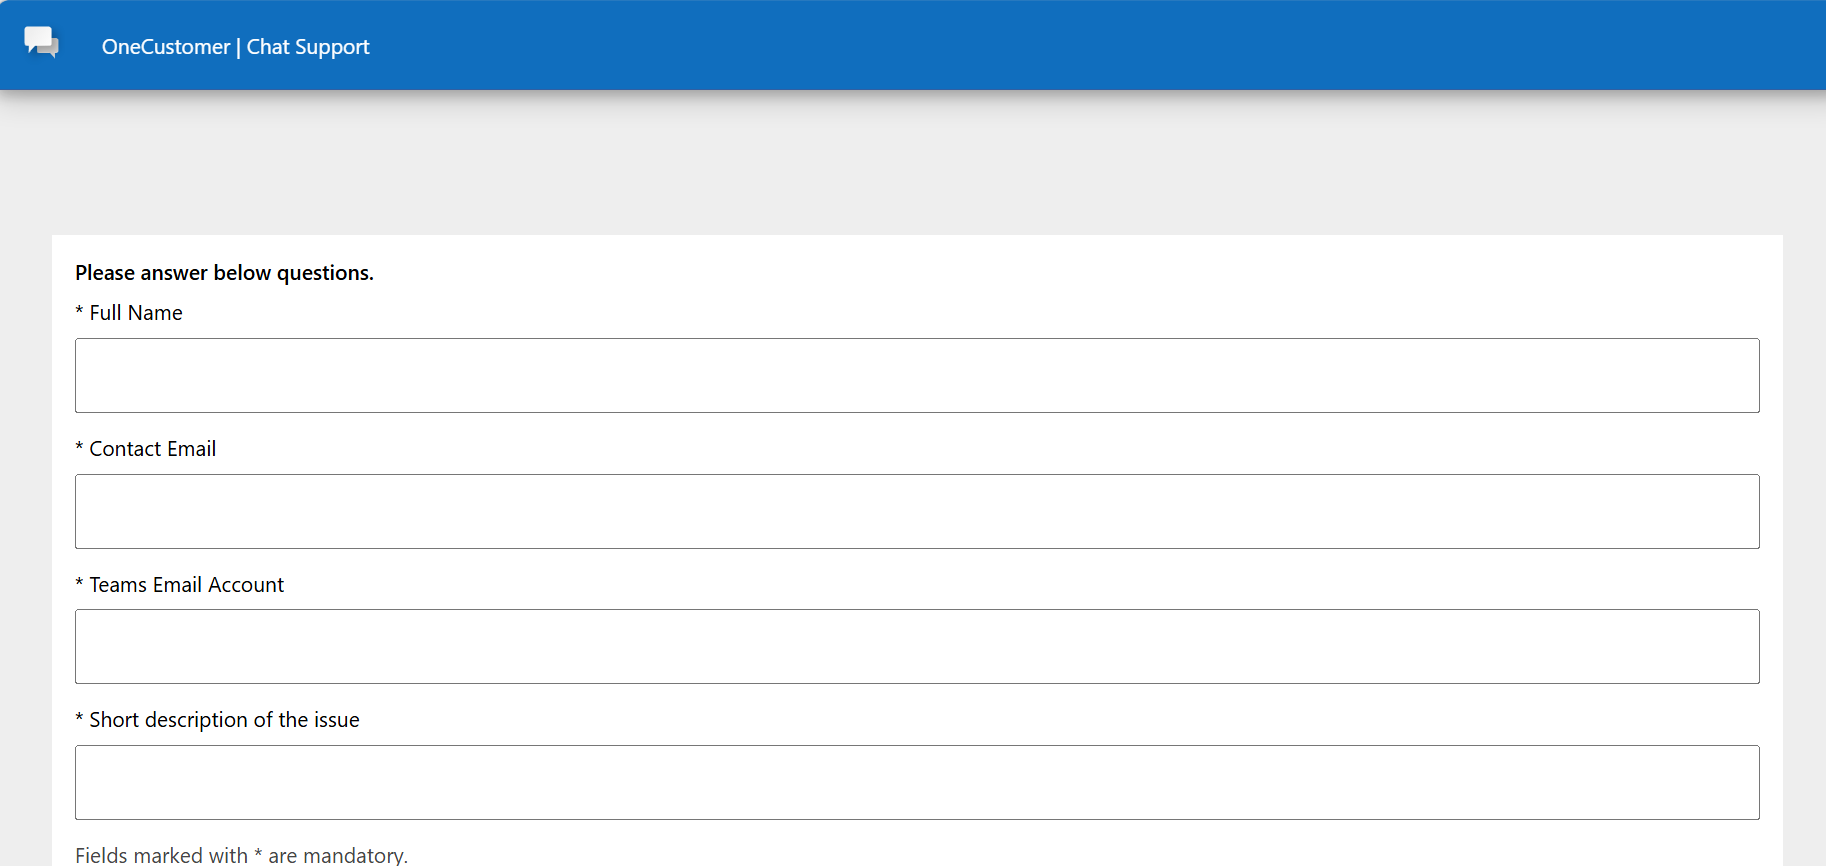1826x866 pixels.
Task: Focus the Short description input box
Action: click(x=917, y=782)
